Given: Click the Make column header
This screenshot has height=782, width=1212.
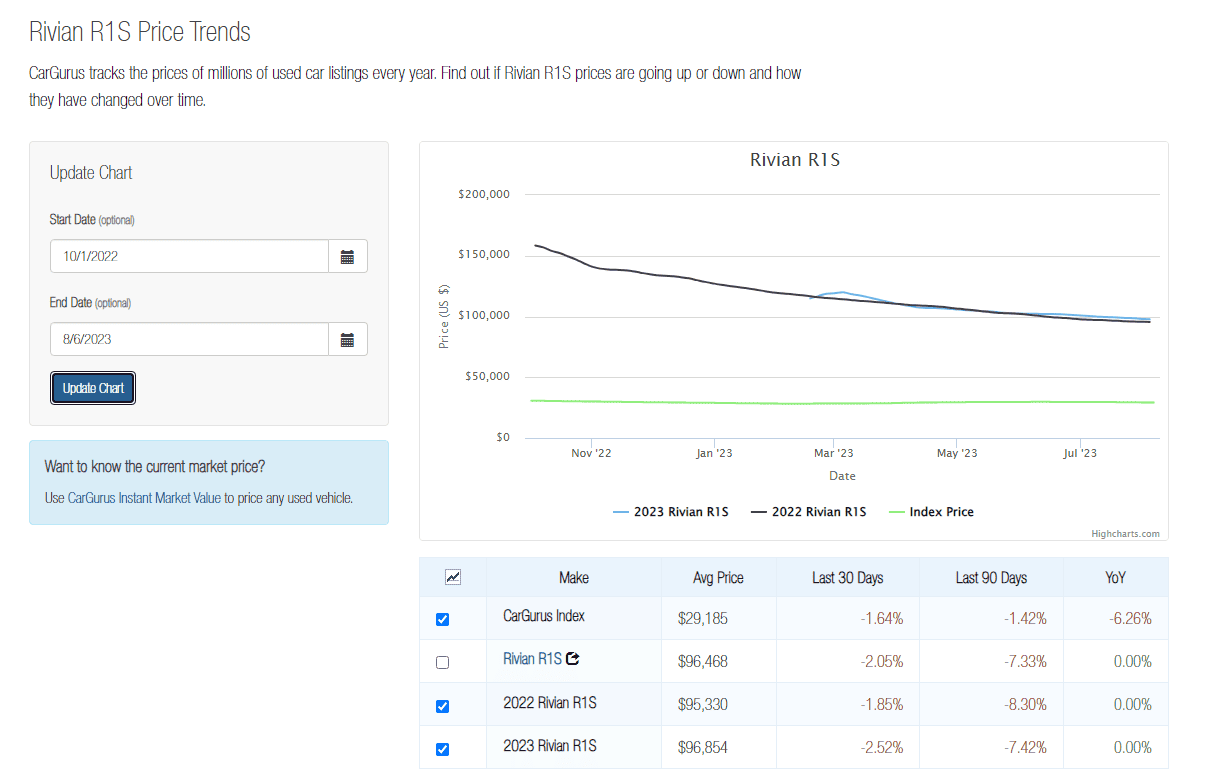Looking at the screenshot, I should tap(574, 577).
